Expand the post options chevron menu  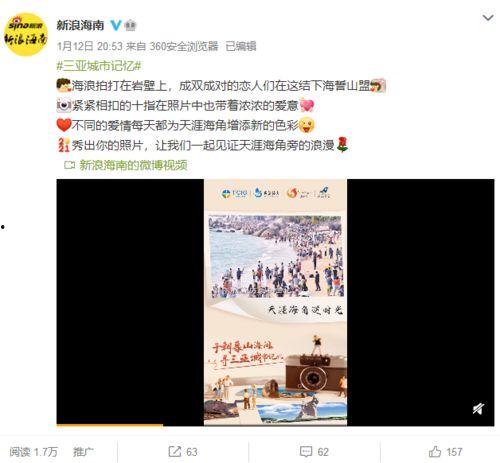pos(488,18)
